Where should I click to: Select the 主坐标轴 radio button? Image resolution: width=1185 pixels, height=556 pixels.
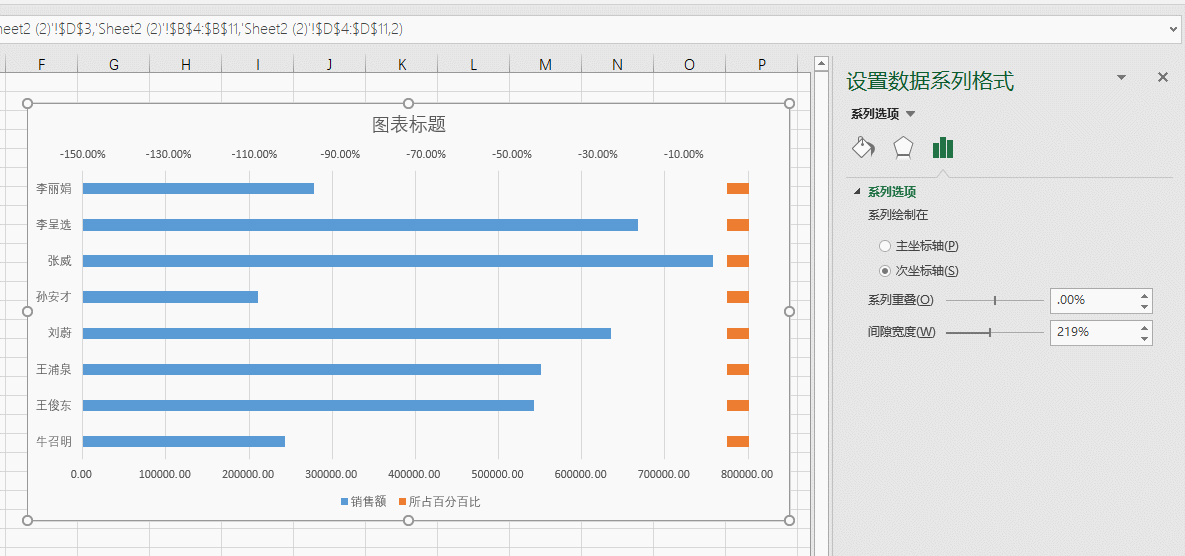[x=885, y=246]
